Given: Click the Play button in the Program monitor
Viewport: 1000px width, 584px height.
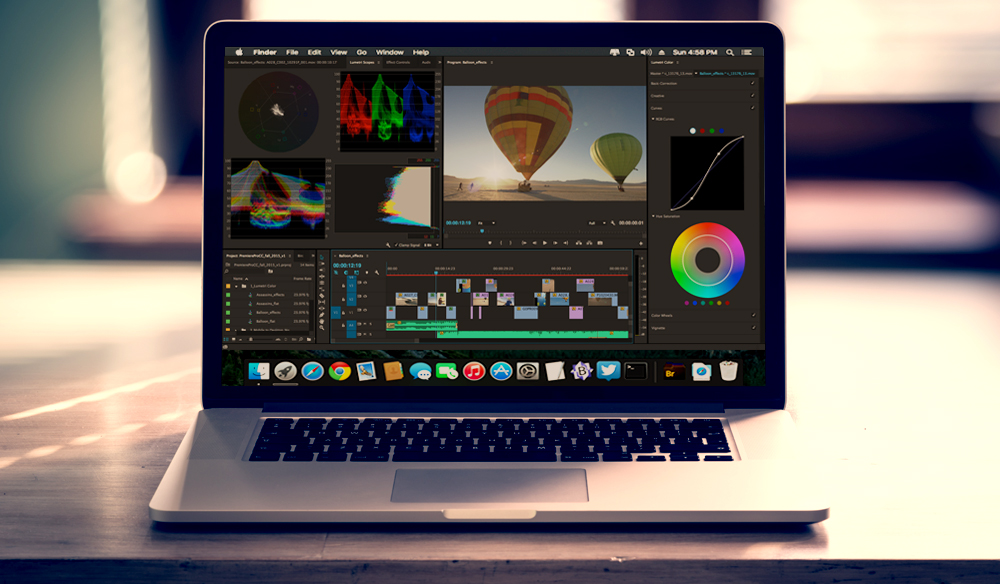Looking at the screenshot, I should click(544, 242).
